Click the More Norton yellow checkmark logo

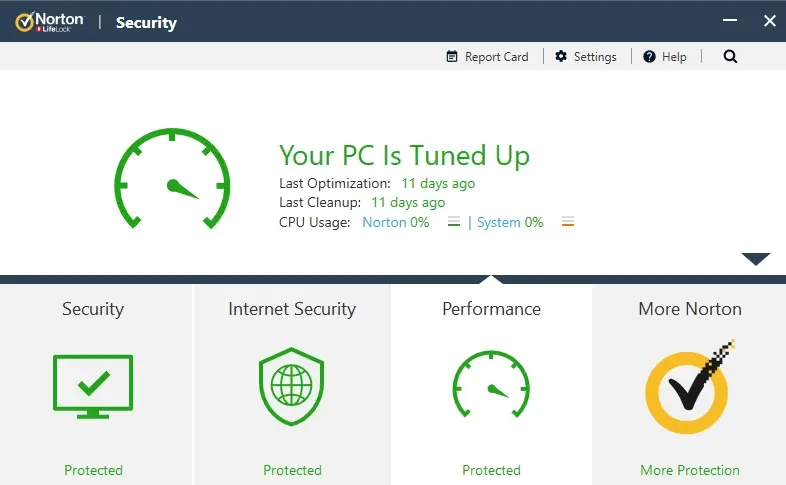click(x=689, y=387)
